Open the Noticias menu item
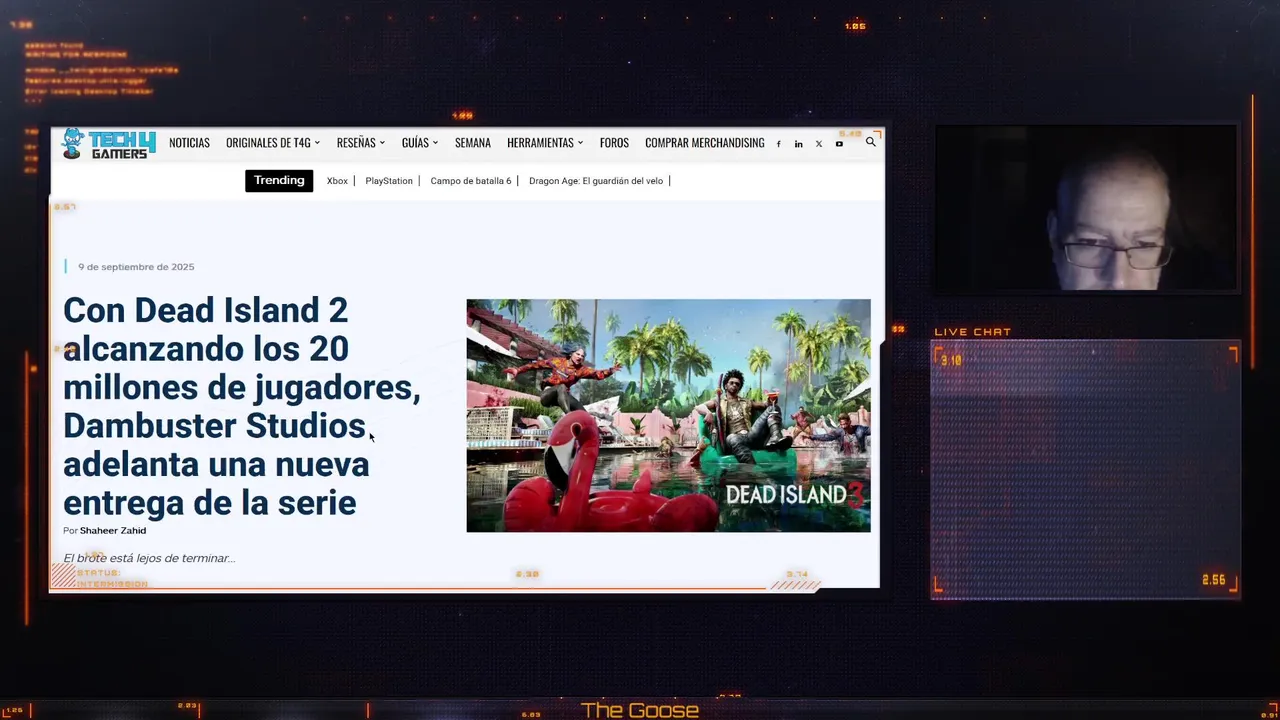Screen dimensions: 1280x720 click(x=189, y=143)
